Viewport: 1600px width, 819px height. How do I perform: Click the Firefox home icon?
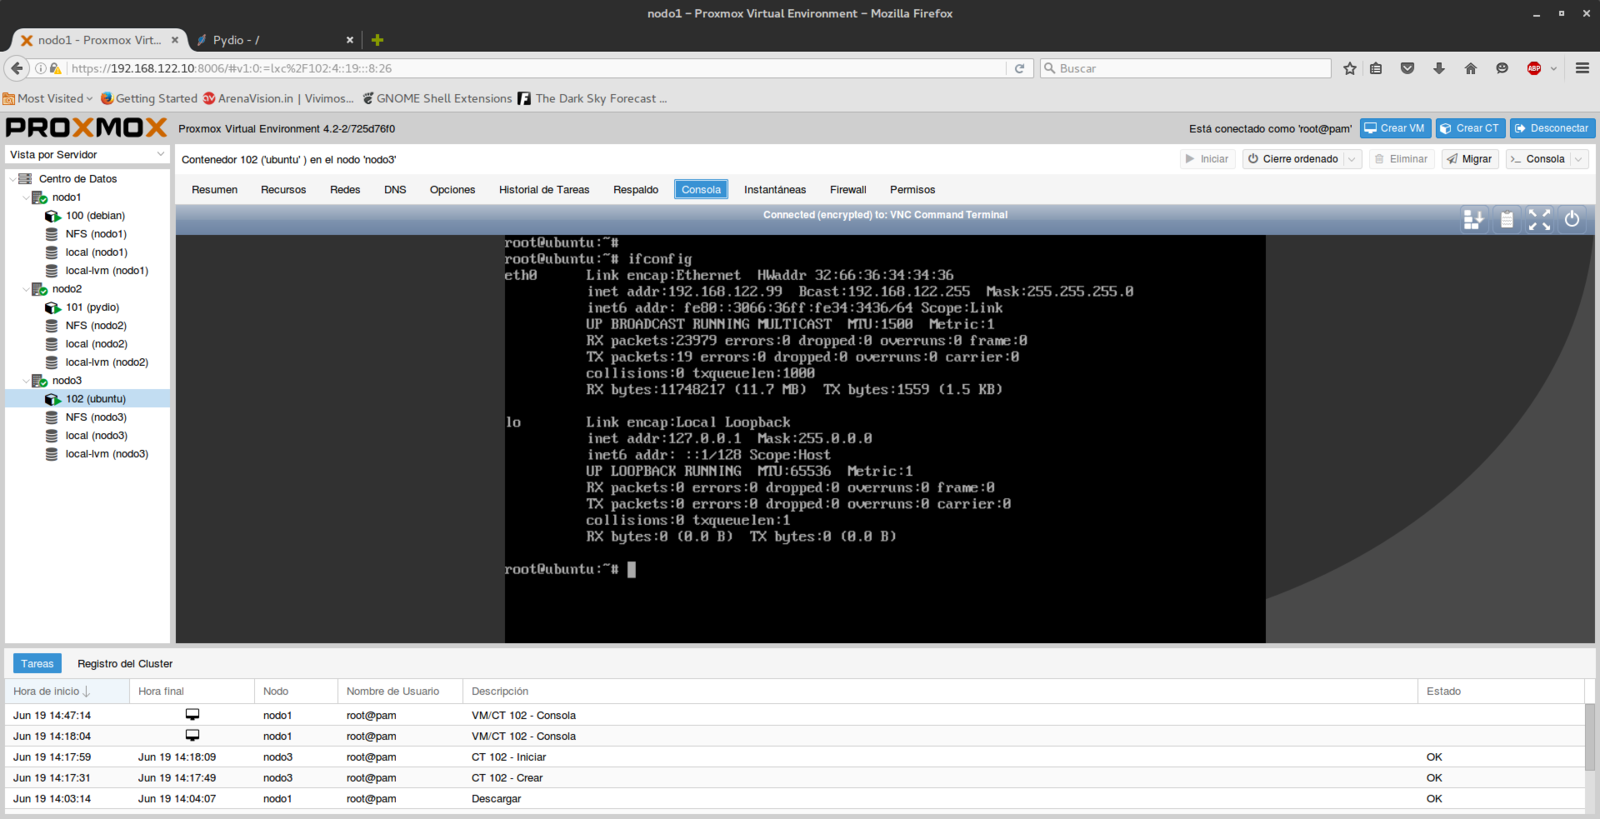pyautogui.click(x=1470, y=68)
